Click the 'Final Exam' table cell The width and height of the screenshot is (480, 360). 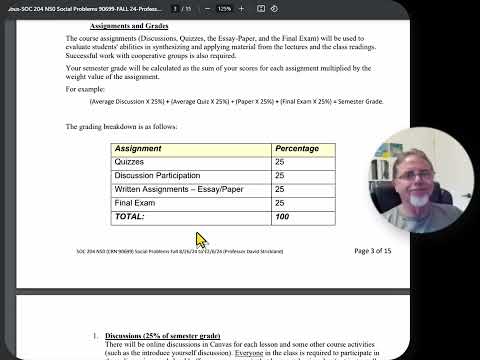tap(191, 204)
